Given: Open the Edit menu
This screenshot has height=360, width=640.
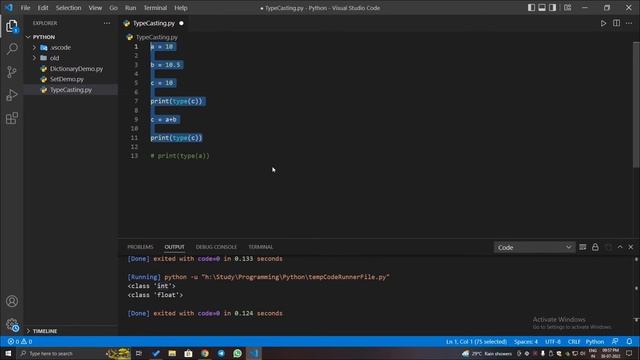Looking at the screenshot, I should pos(43,8).
